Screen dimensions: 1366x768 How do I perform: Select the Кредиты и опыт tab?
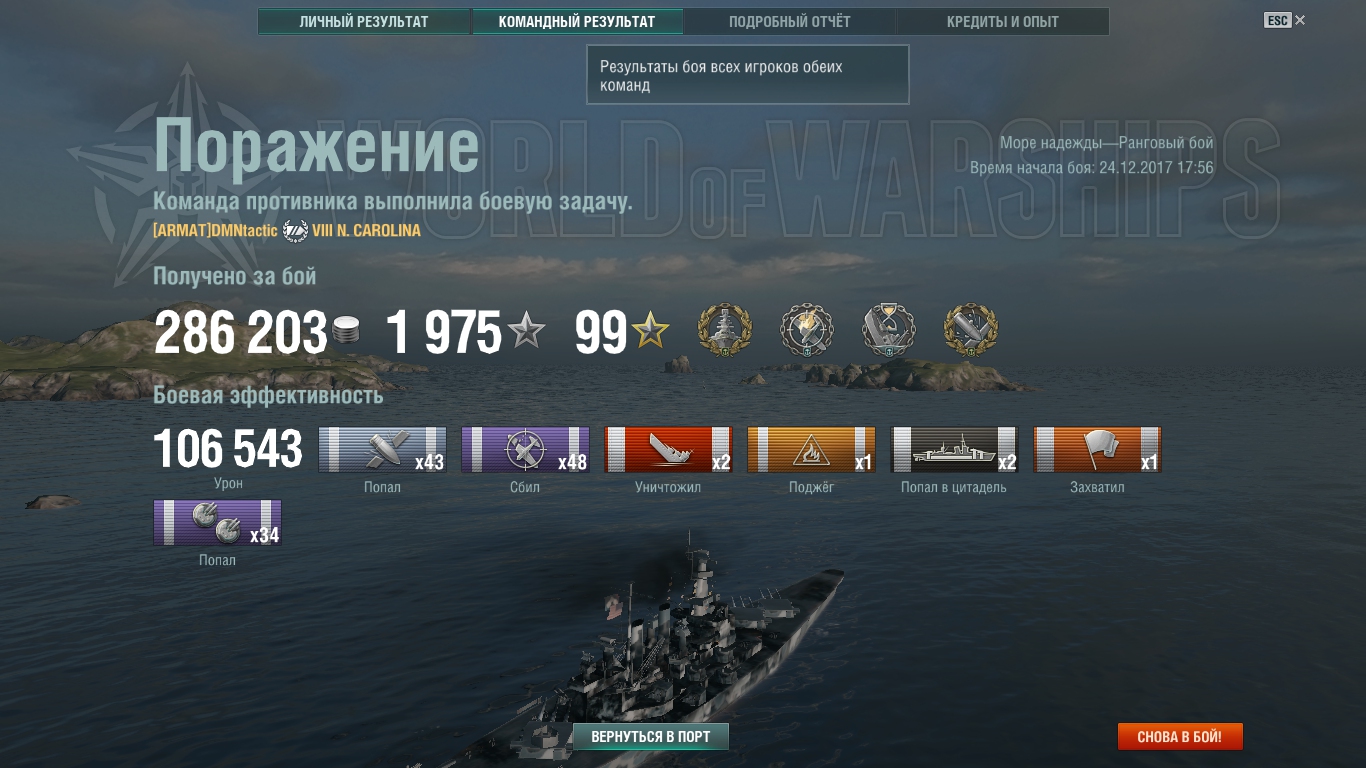(1003, 21)
